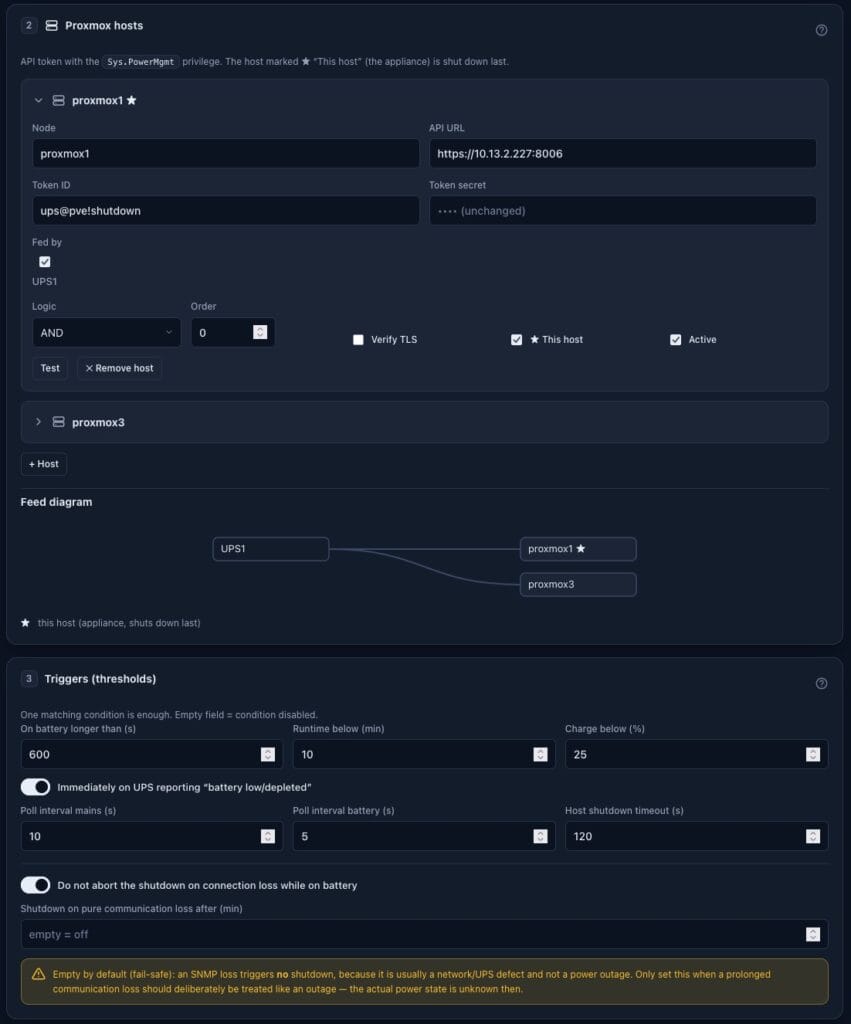Click the Proxmox hosts section server icon
851x1024 pixels.
51,25
